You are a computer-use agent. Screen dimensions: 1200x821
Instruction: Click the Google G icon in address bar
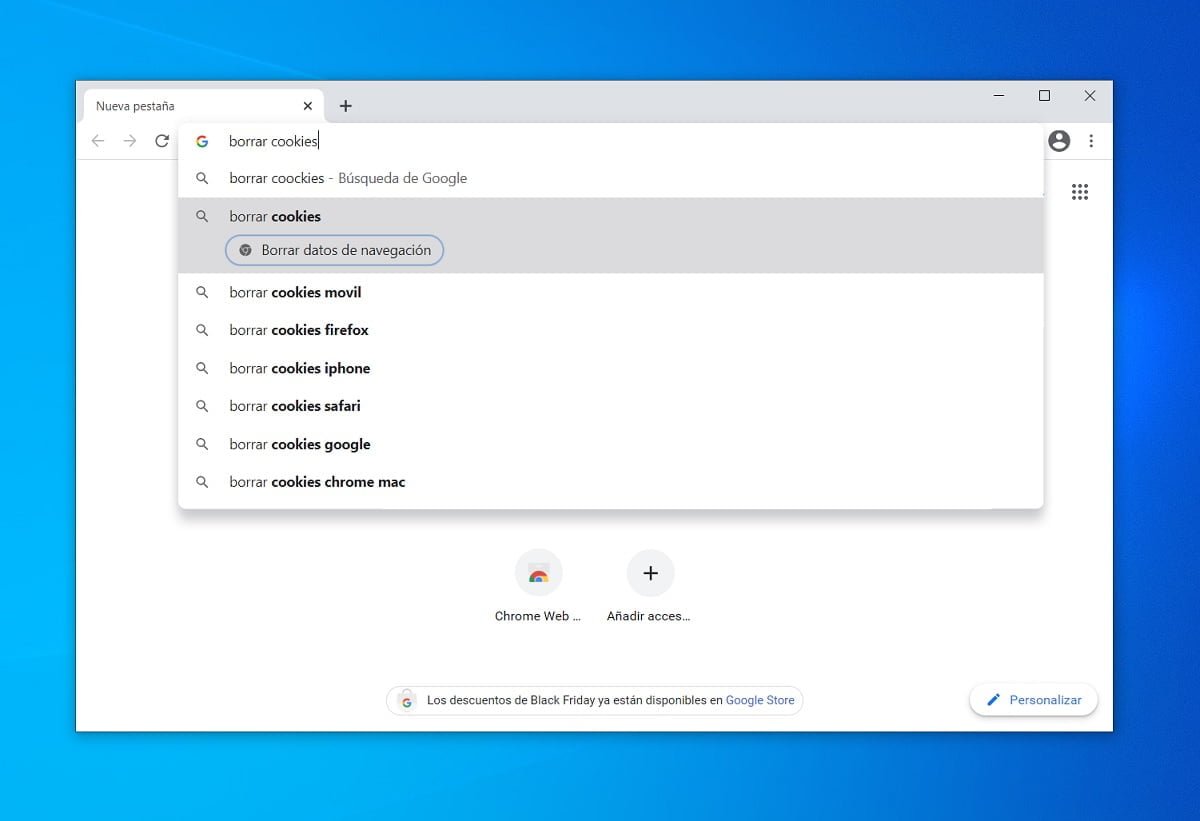coord(202,142)
